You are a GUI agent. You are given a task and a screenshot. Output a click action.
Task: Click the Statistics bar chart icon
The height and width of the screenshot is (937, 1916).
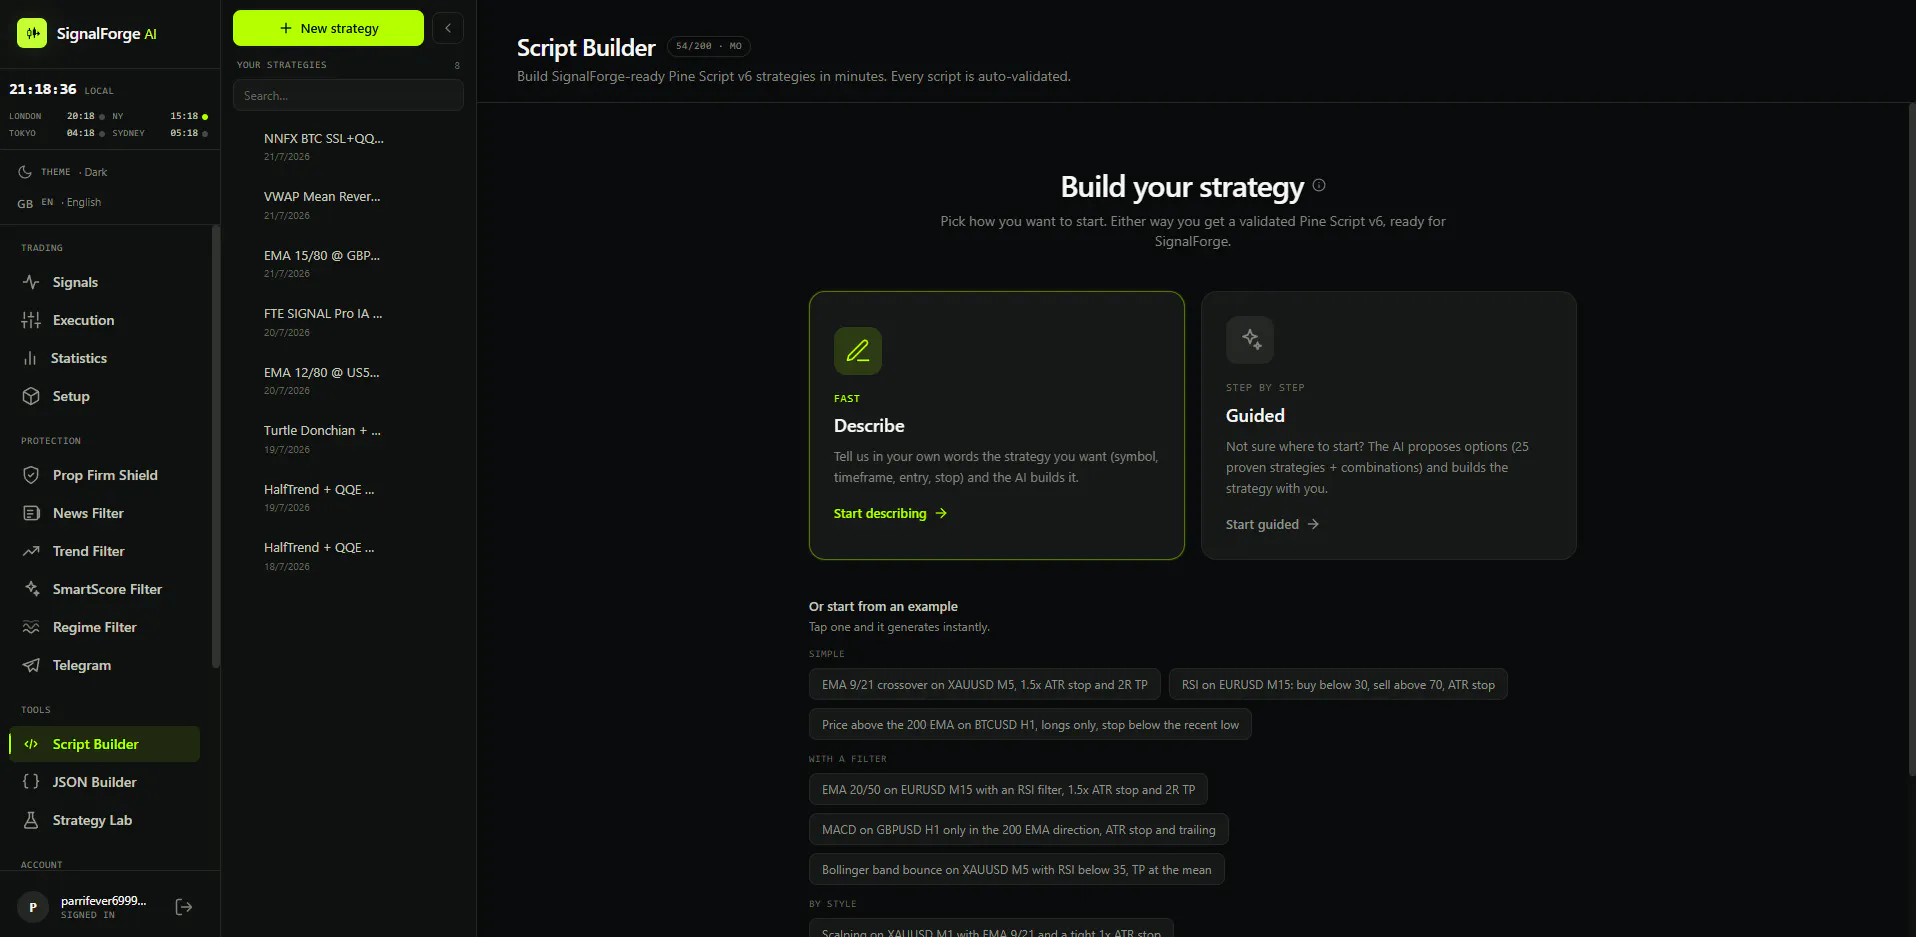(x=30, y=358)
